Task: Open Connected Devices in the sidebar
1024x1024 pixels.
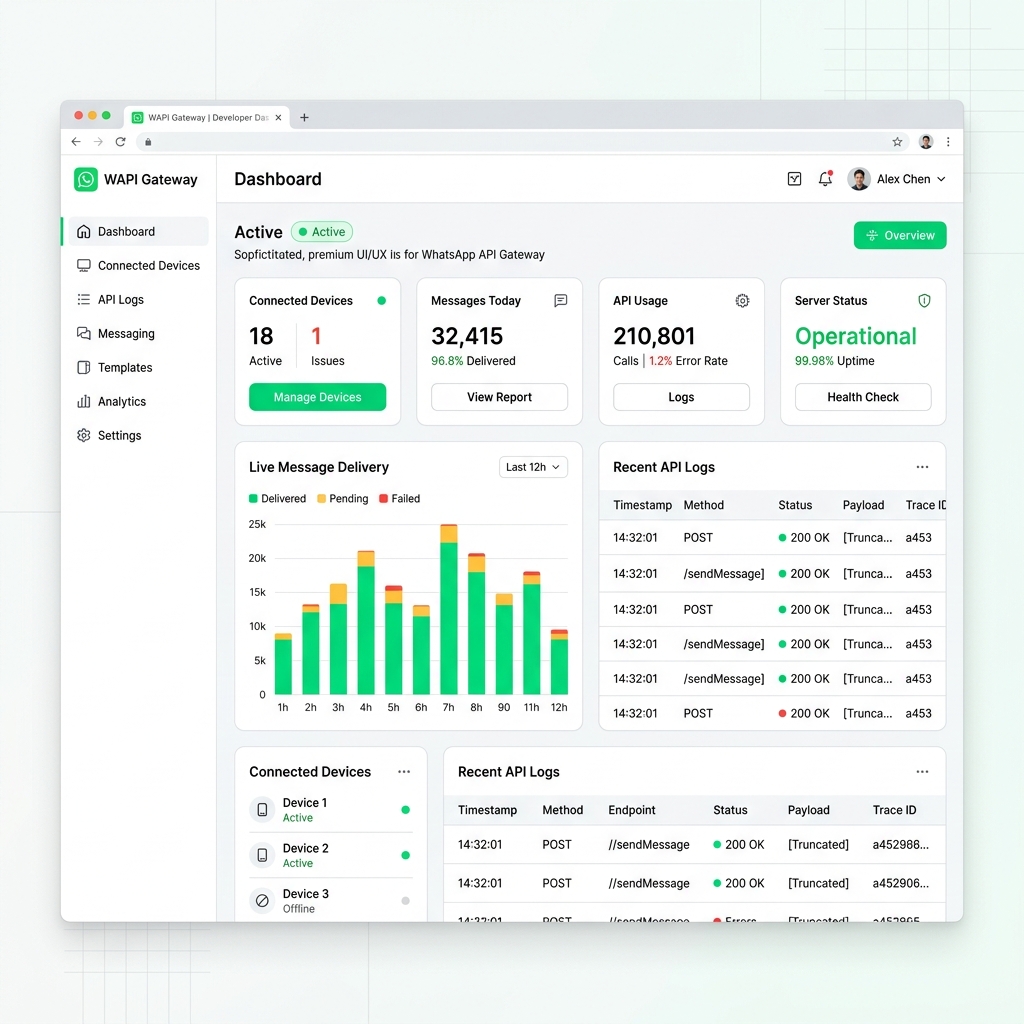Action: tap(138, 265)
